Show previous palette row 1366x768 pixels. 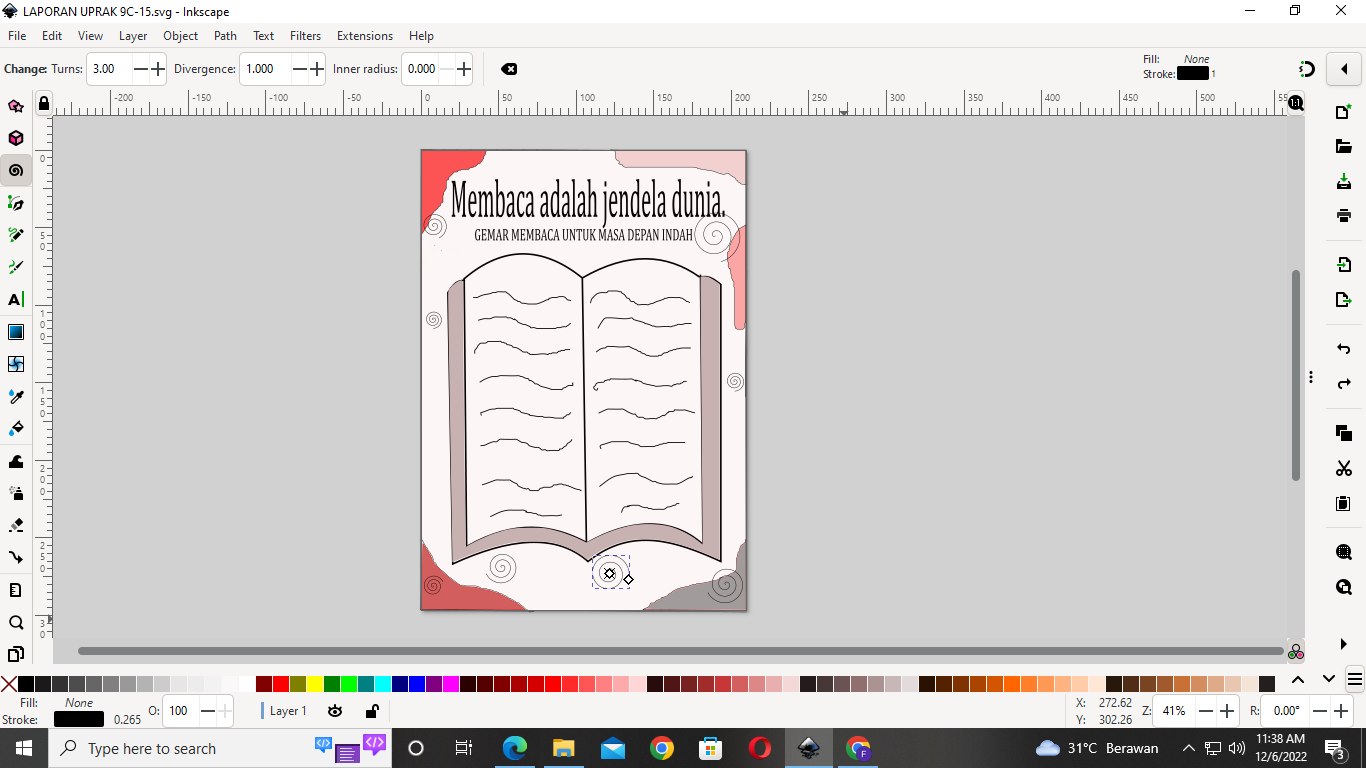(1298, 679)
